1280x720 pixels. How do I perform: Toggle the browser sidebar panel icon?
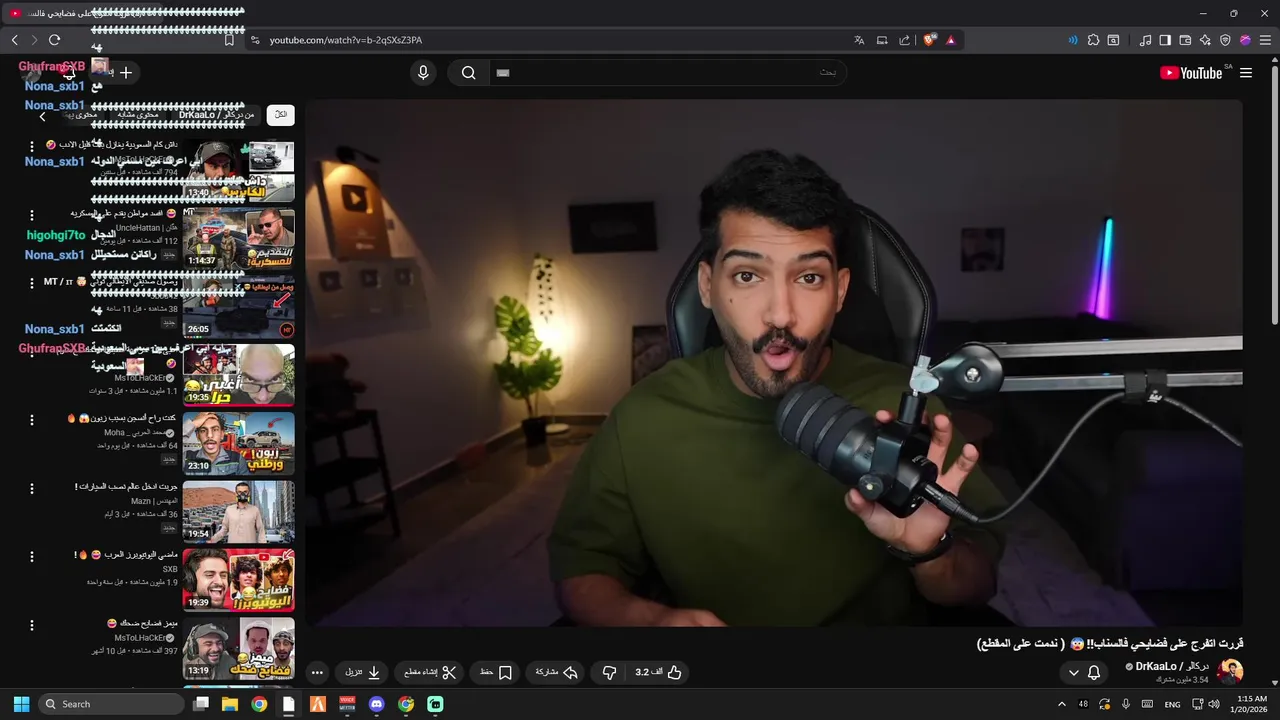[x=1165, y=40]
